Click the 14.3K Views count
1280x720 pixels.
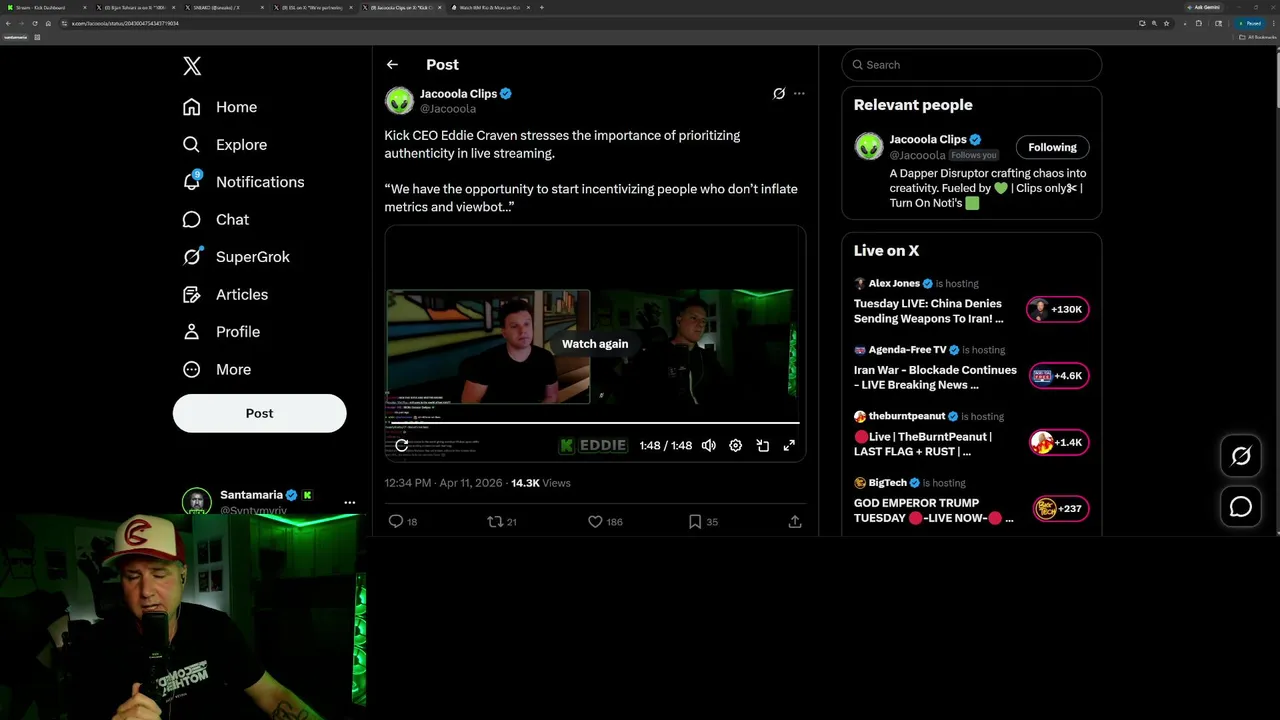click(541, 483)
